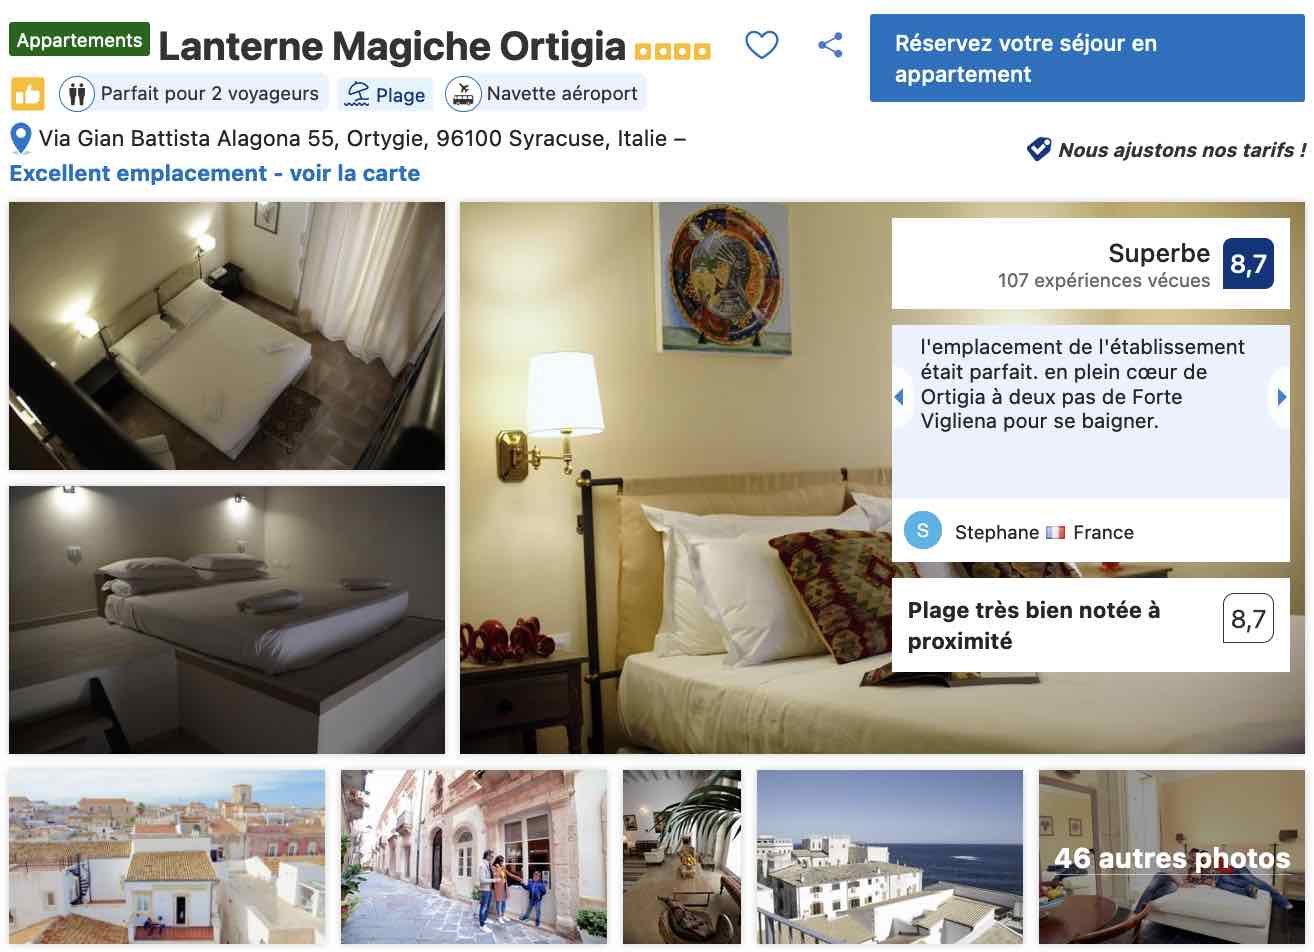The image size is (1314, 952).
Task: Open the street with family thumbnail
Action: pos(474,857)
